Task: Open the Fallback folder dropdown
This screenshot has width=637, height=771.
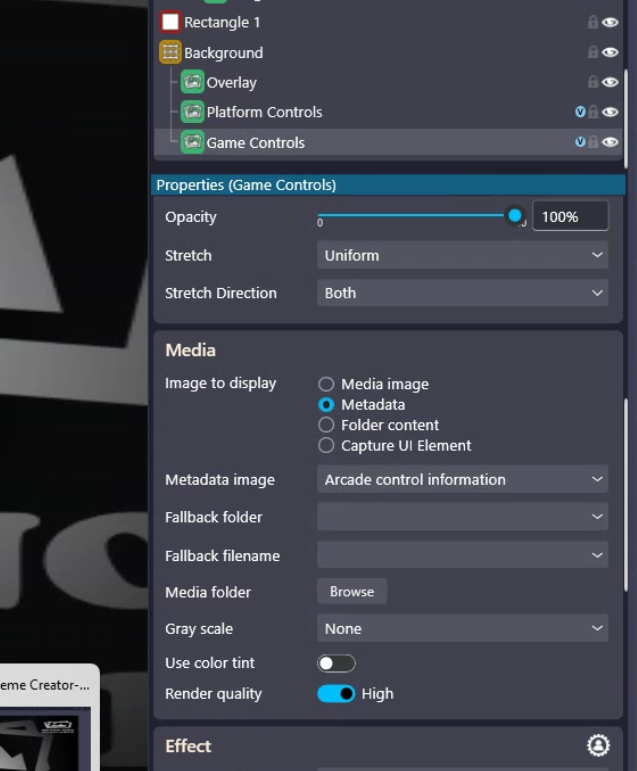Action: [462, 517]
